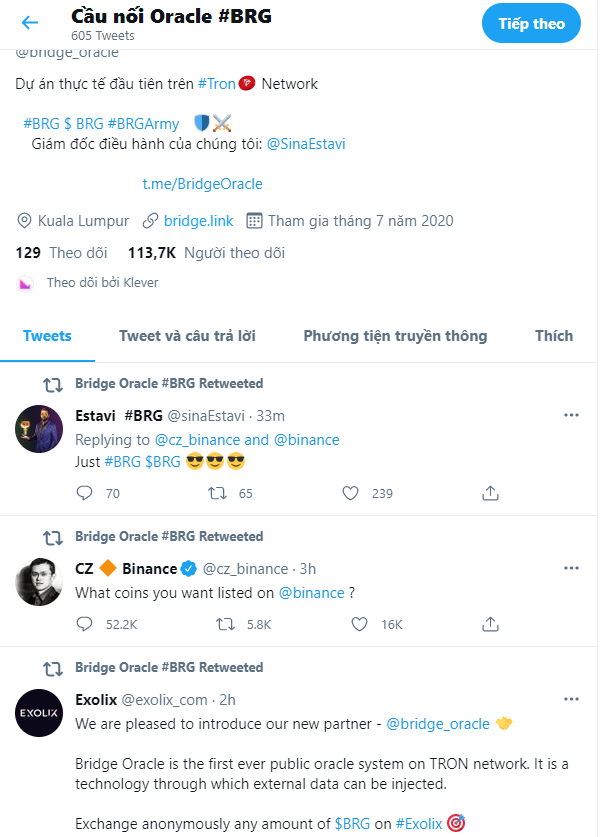Image resolution: width=616 pixels, height=837 pixels.
Task: Visit the bridge.link website link
Action: (x=199, y=221)
